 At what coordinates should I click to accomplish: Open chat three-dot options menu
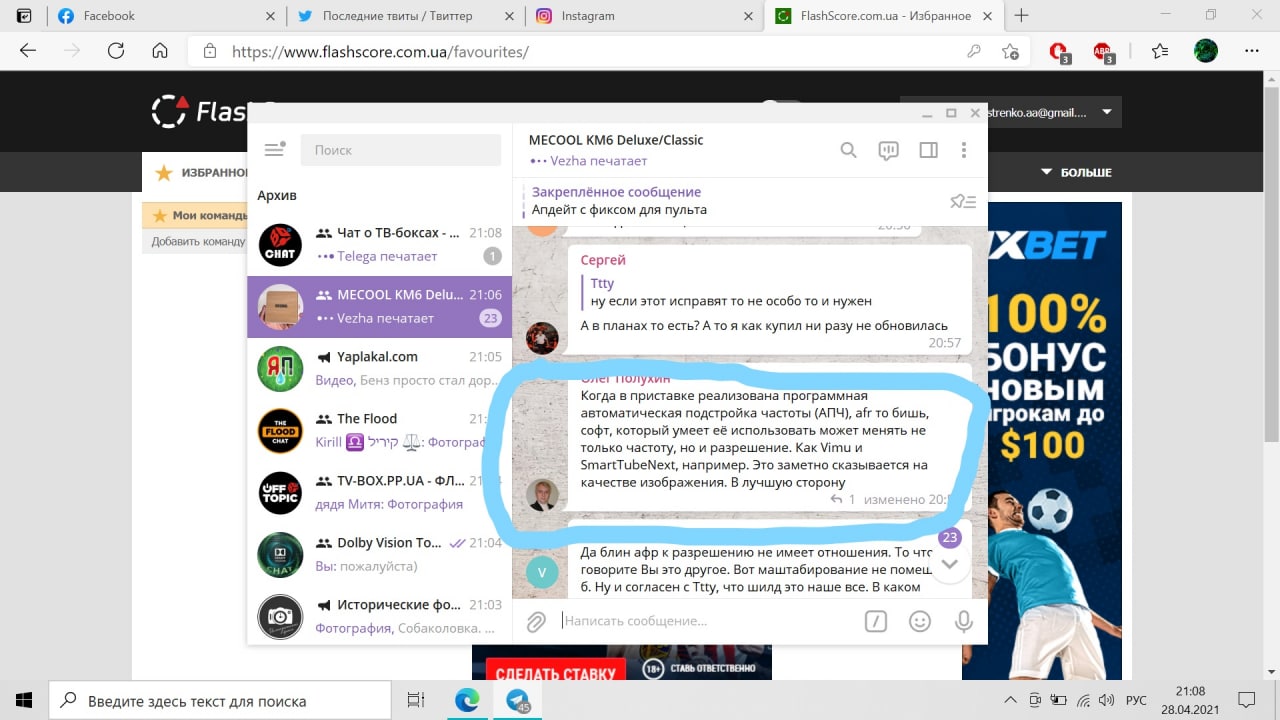coord(964,150)
